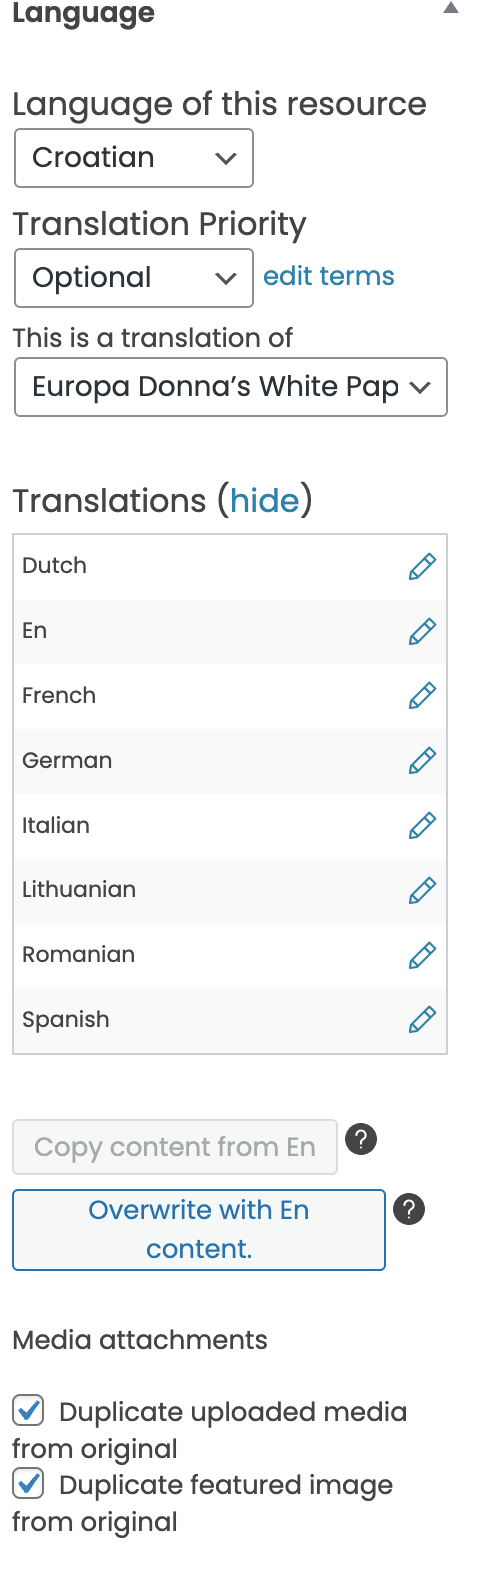The image size is (480, 1572).
Task: Edit the Italian translation pencil icon
Action: pos(422,826)
